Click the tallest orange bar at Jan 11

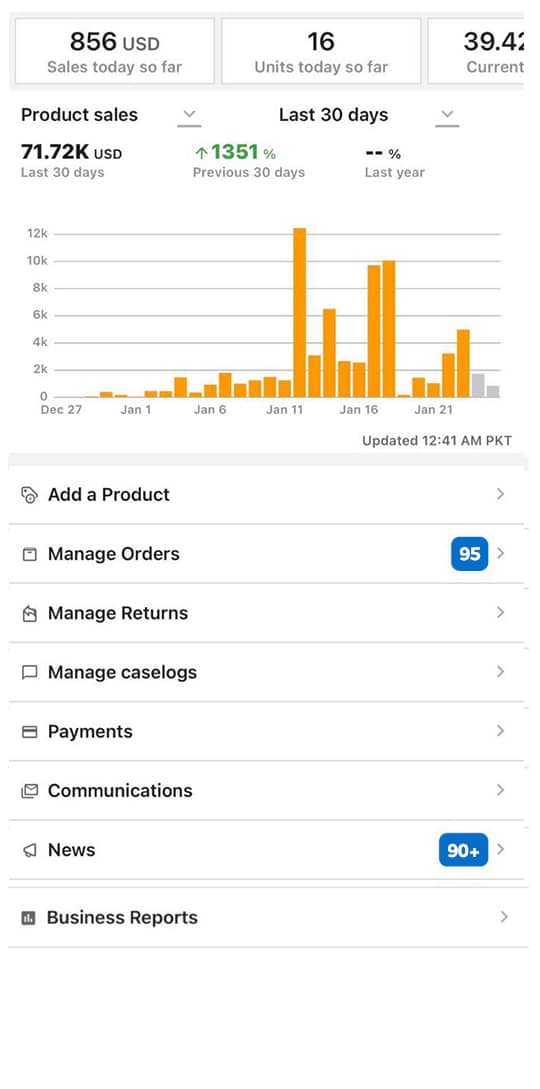pos(299,313)
